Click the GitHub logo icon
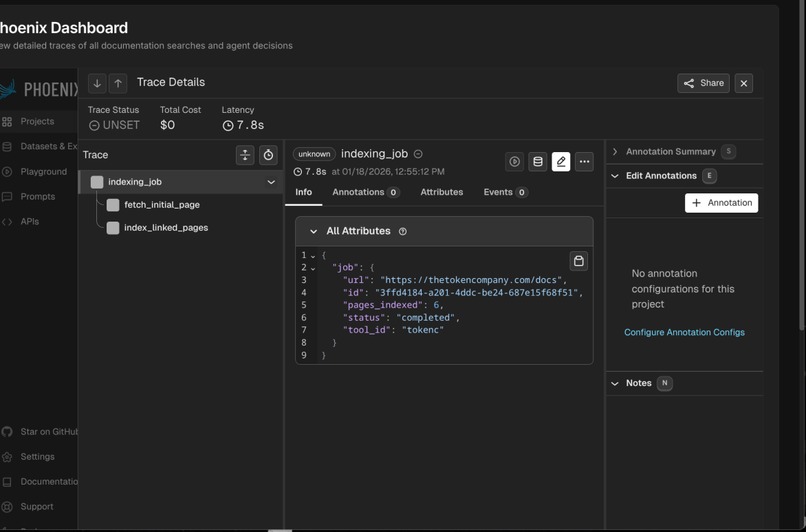The image size is (806, 532). (x=7, y=432)
